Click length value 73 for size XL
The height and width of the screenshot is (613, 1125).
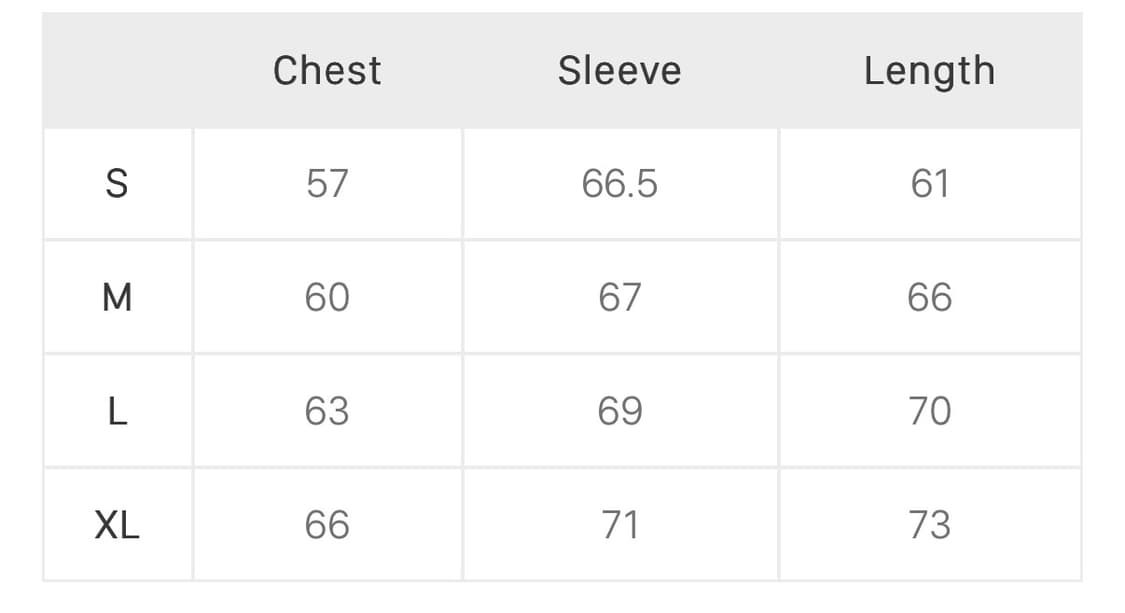click(929, 525)
